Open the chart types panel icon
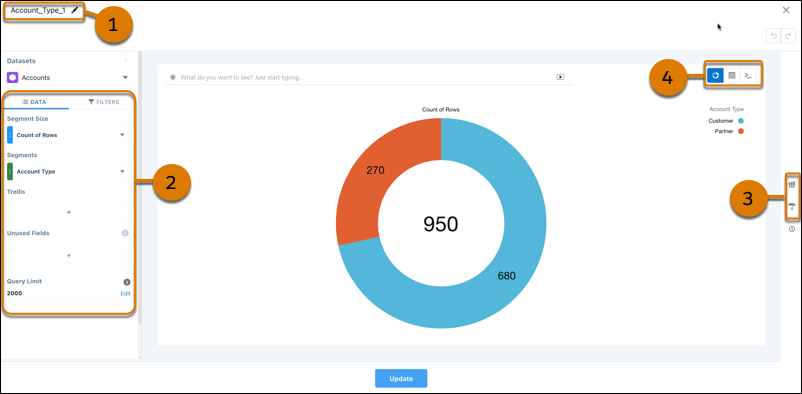The image size is (802, 394). [792, 183]
